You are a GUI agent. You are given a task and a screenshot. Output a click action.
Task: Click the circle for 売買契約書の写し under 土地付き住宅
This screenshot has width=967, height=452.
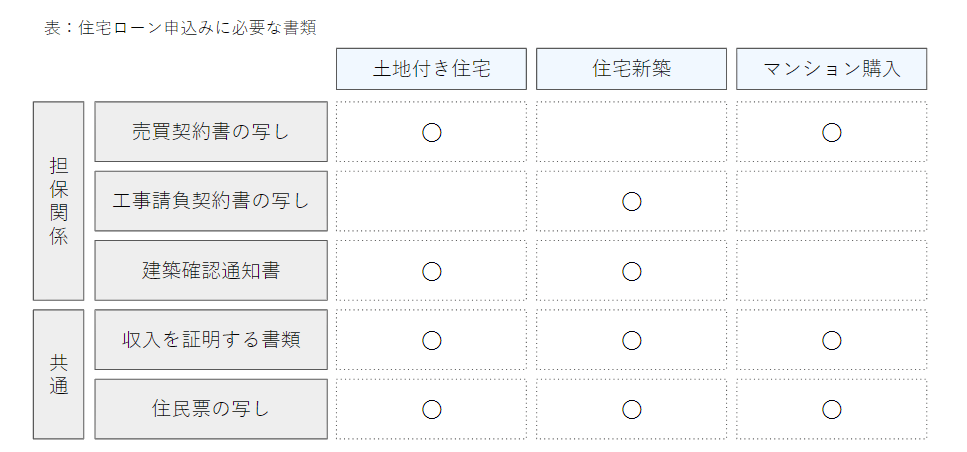[x=432, y=132]
